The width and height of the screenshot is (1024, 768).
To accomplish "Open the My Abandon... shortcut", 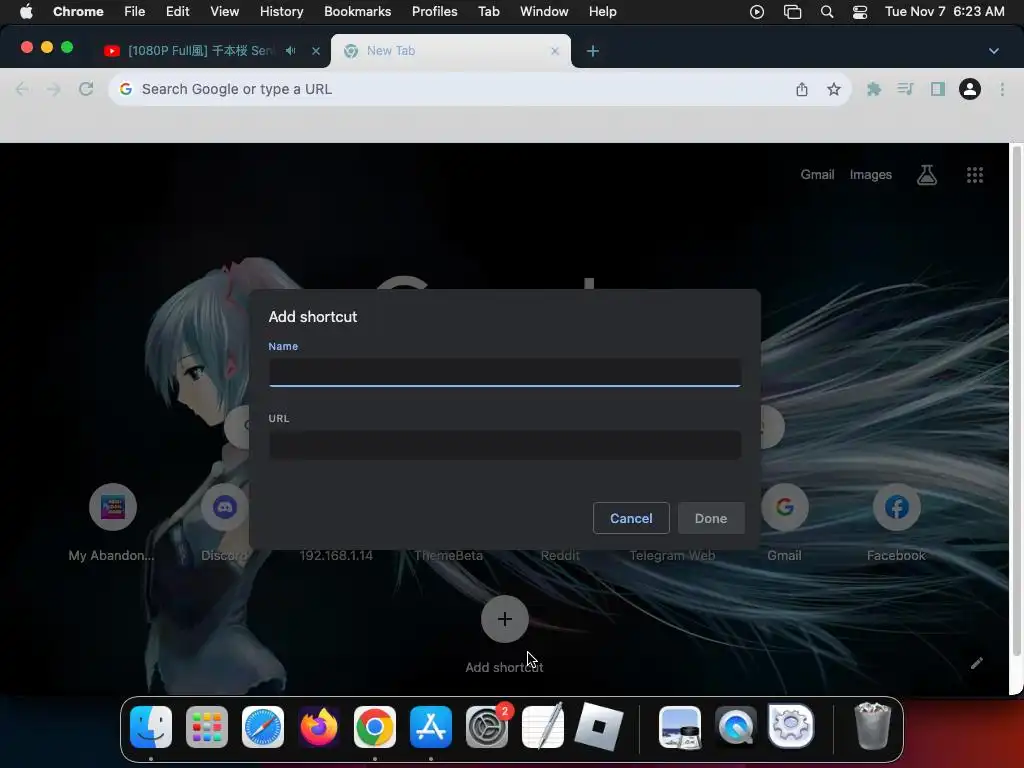I will (112, 522).
